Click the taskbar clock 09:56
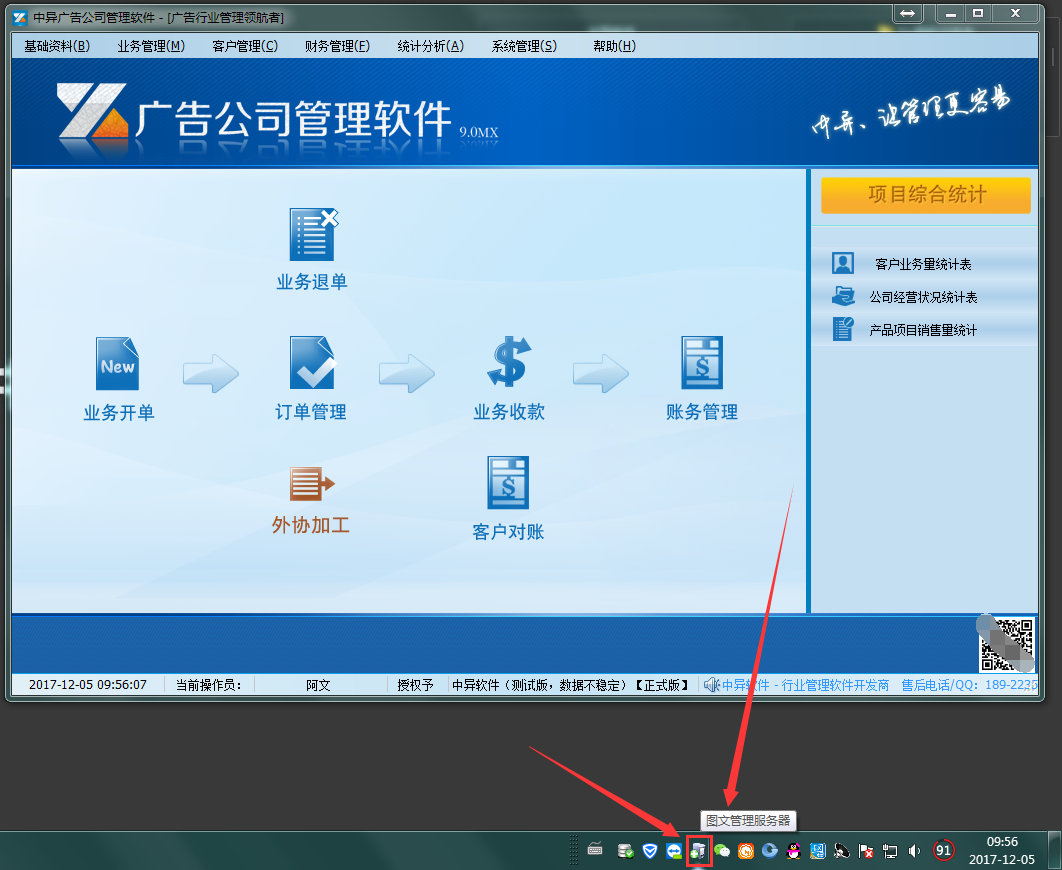Viewport: 1062px width, 870px height. (1002, 842)
